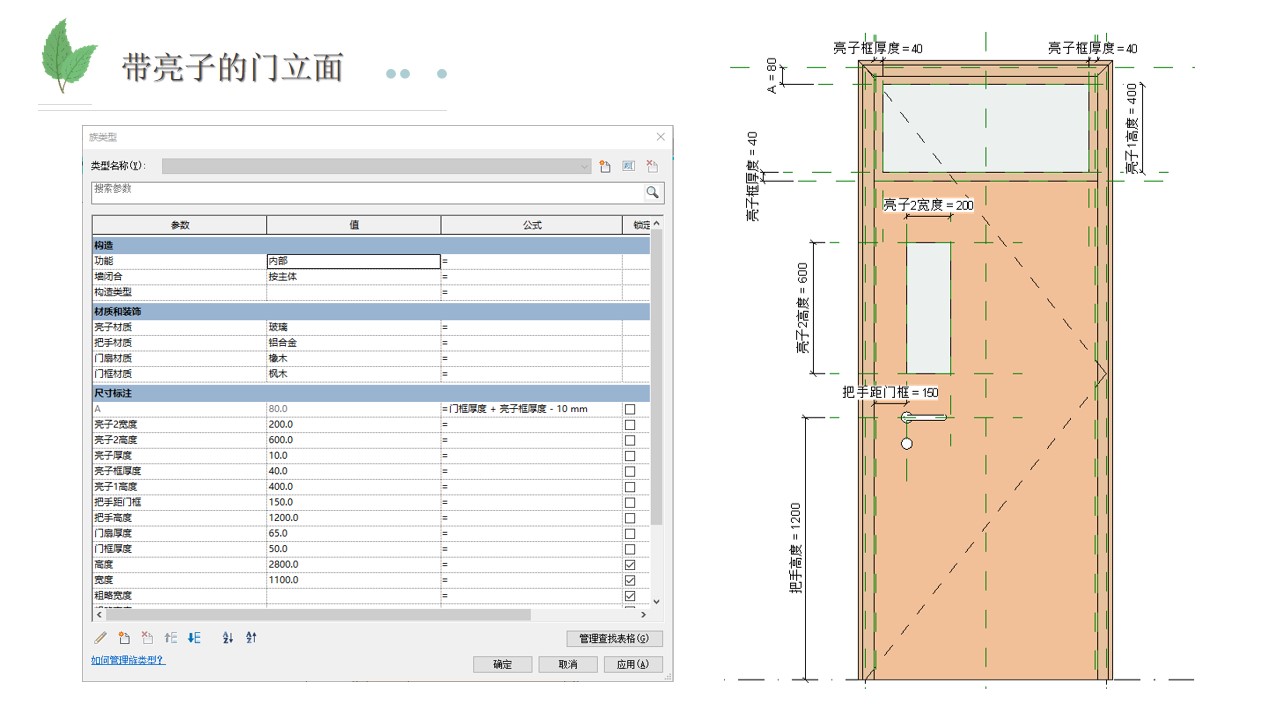Click the 把手高度 = 1200 dimension label

tap(796, 548)
